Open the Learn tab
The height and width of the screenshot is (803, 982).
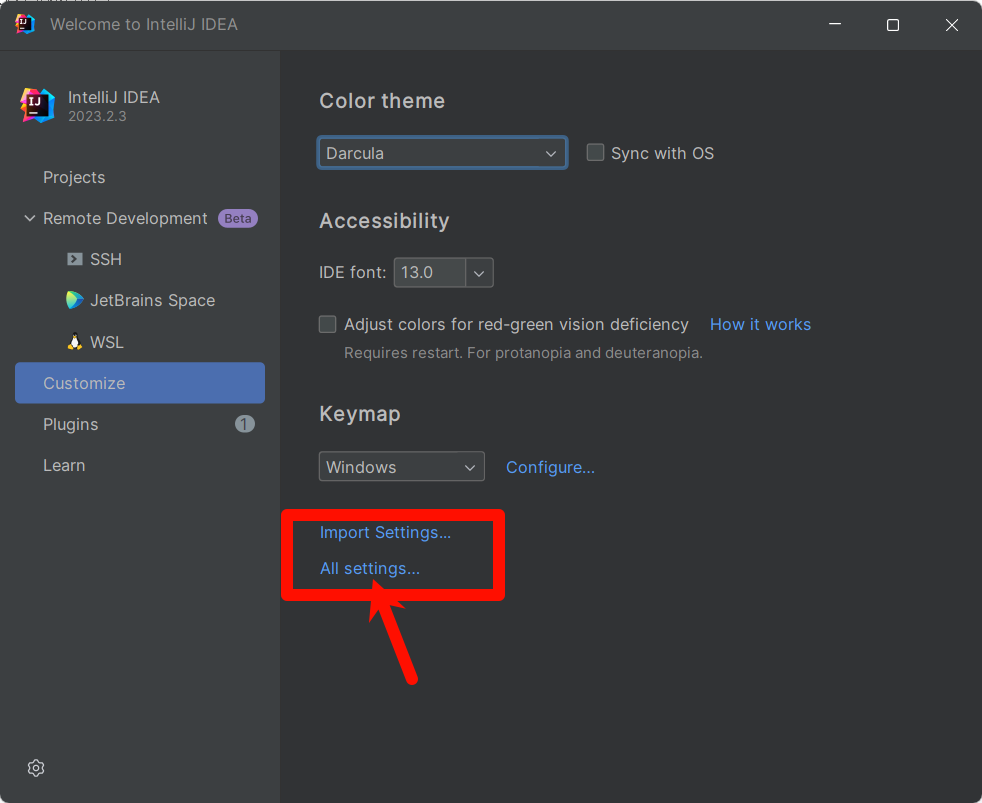(64, 465)
